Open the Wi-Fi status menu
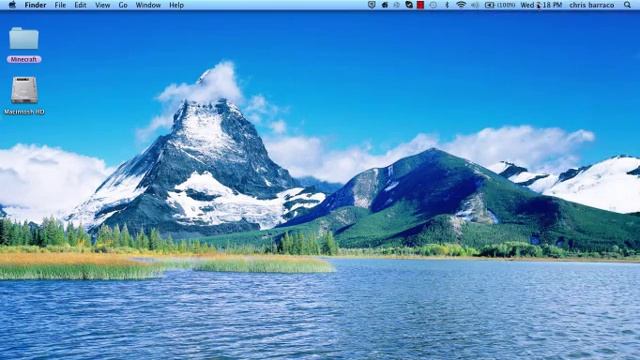The width and height of the screenshot is (640, 360). 461,5
